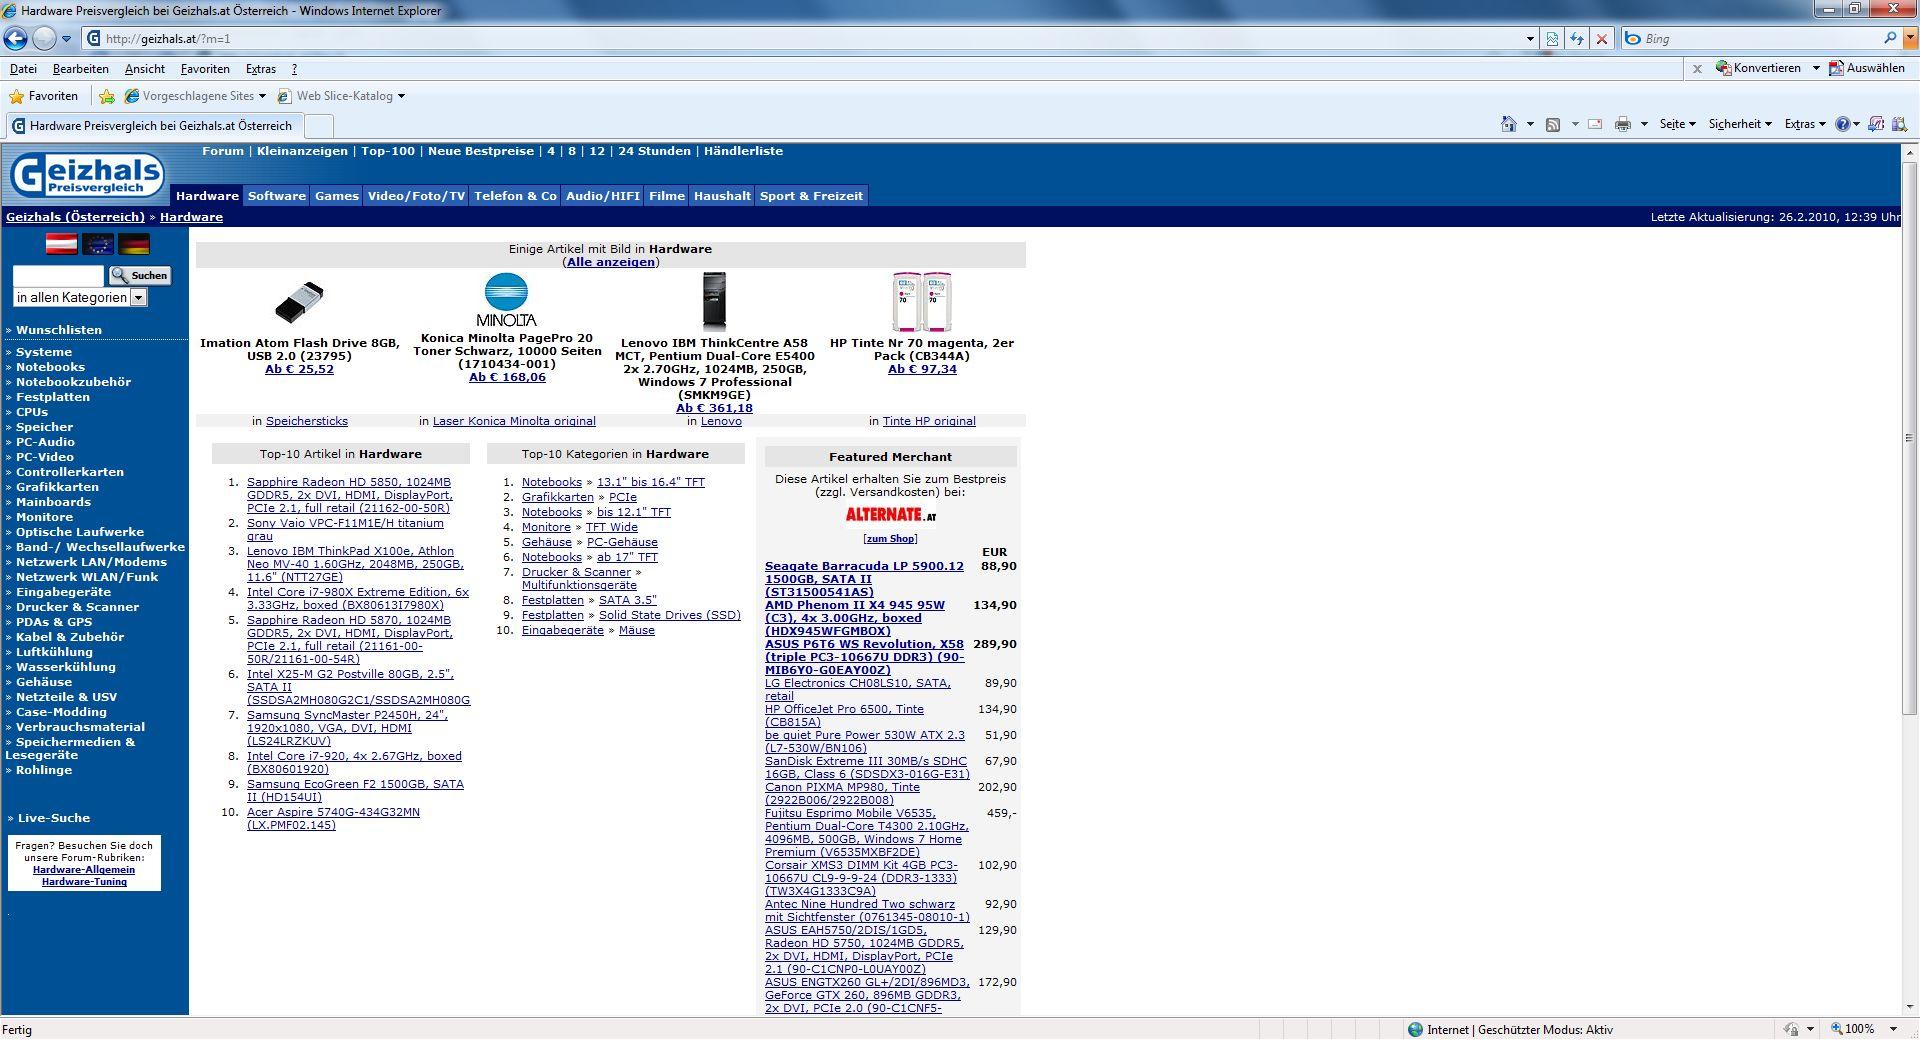Image resolution: width=1920 pixels, height=1040 pixels.
Task: Switch to the Video/Foto/TV tab
Action: (416, 196)
